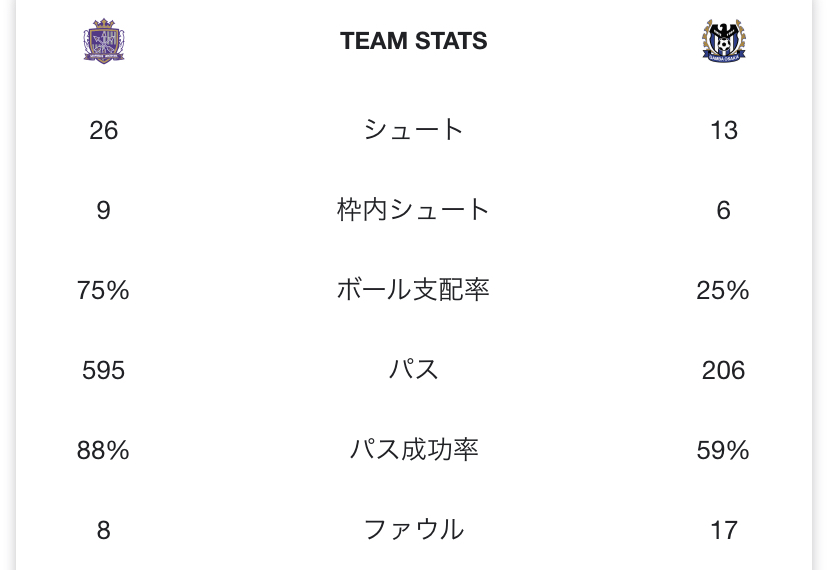Click the 206 passes value
The width and height of the screenshot is (828, 570).
coord(723,370)
